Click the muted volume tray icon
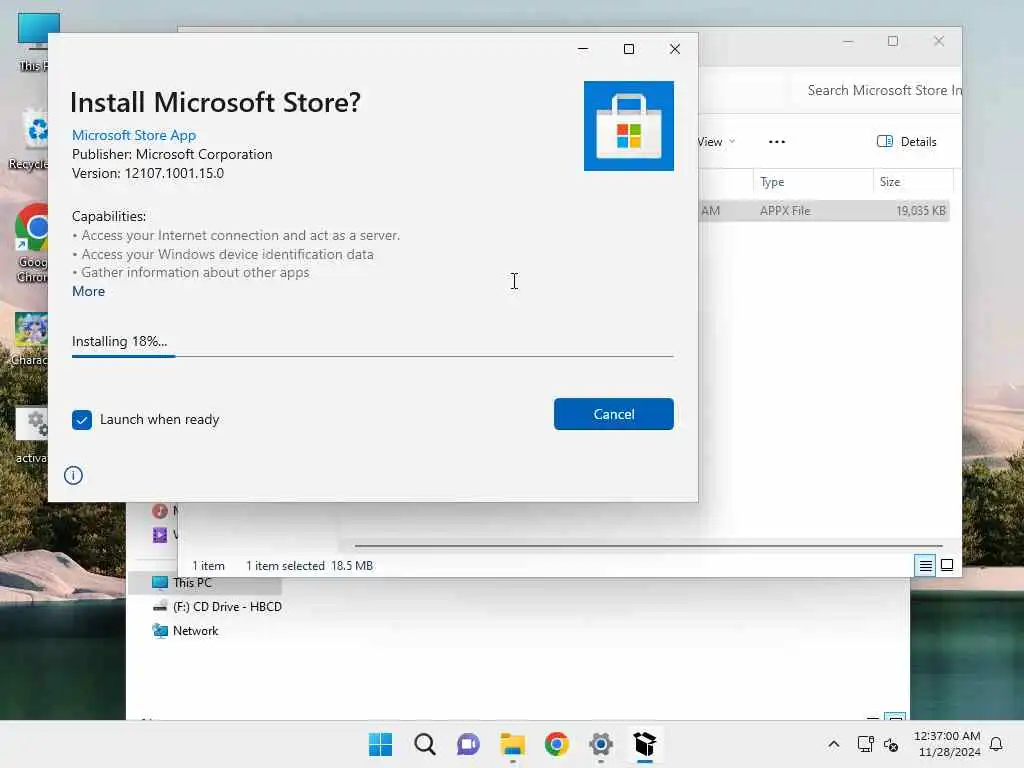Image resolution: width=1024 pixels, height=768 pixels. click(891, 744)
